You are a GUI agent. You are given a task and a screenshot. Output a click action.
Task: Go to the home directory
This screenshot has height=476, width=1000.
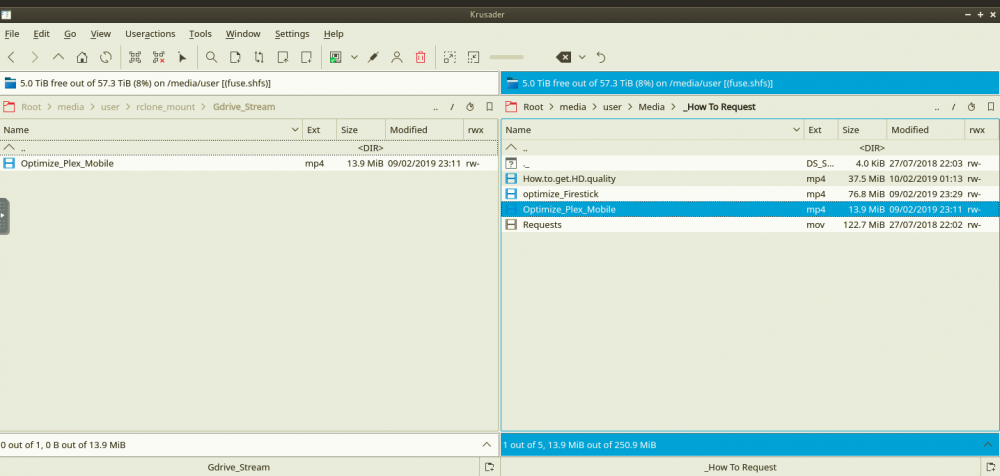82,57
